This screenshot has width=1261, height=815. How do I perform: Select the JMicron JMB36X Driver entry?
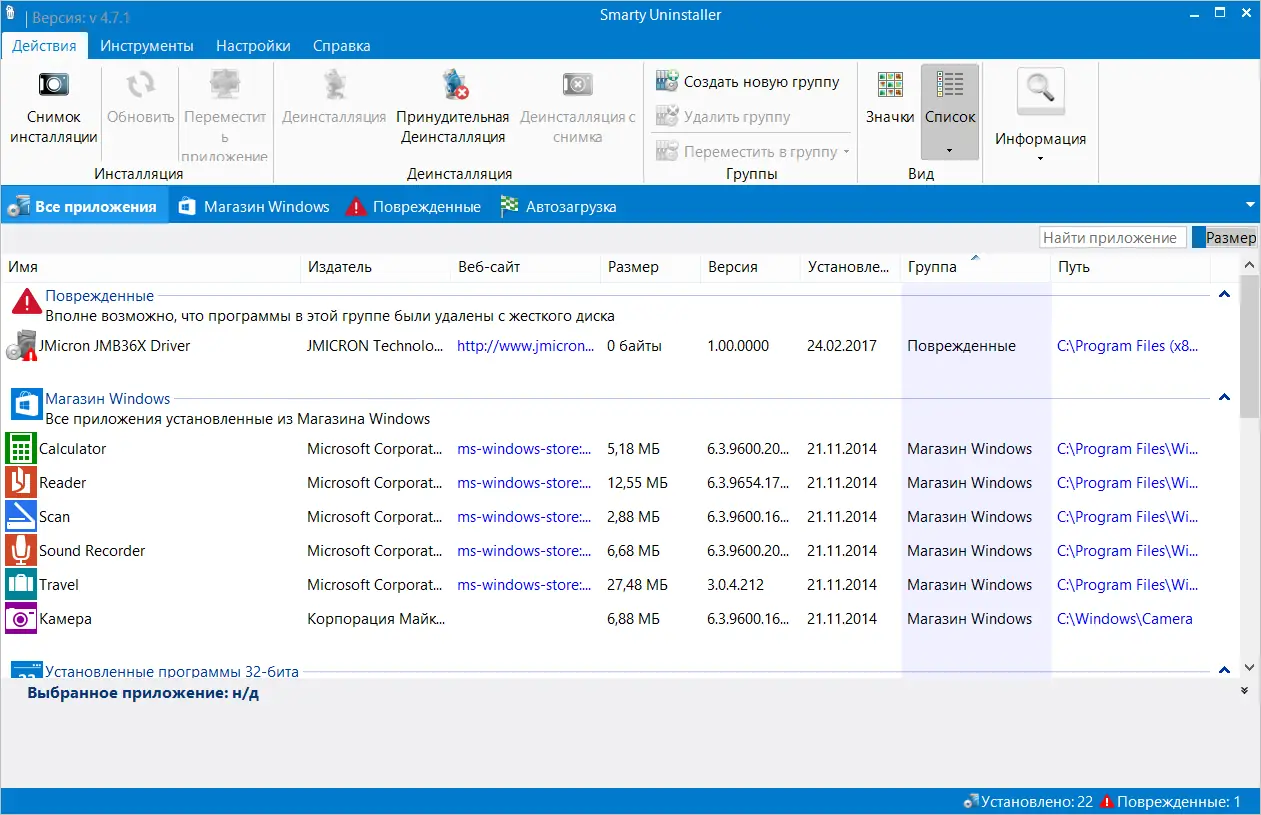pyautogui.click(x=114, y=346)
